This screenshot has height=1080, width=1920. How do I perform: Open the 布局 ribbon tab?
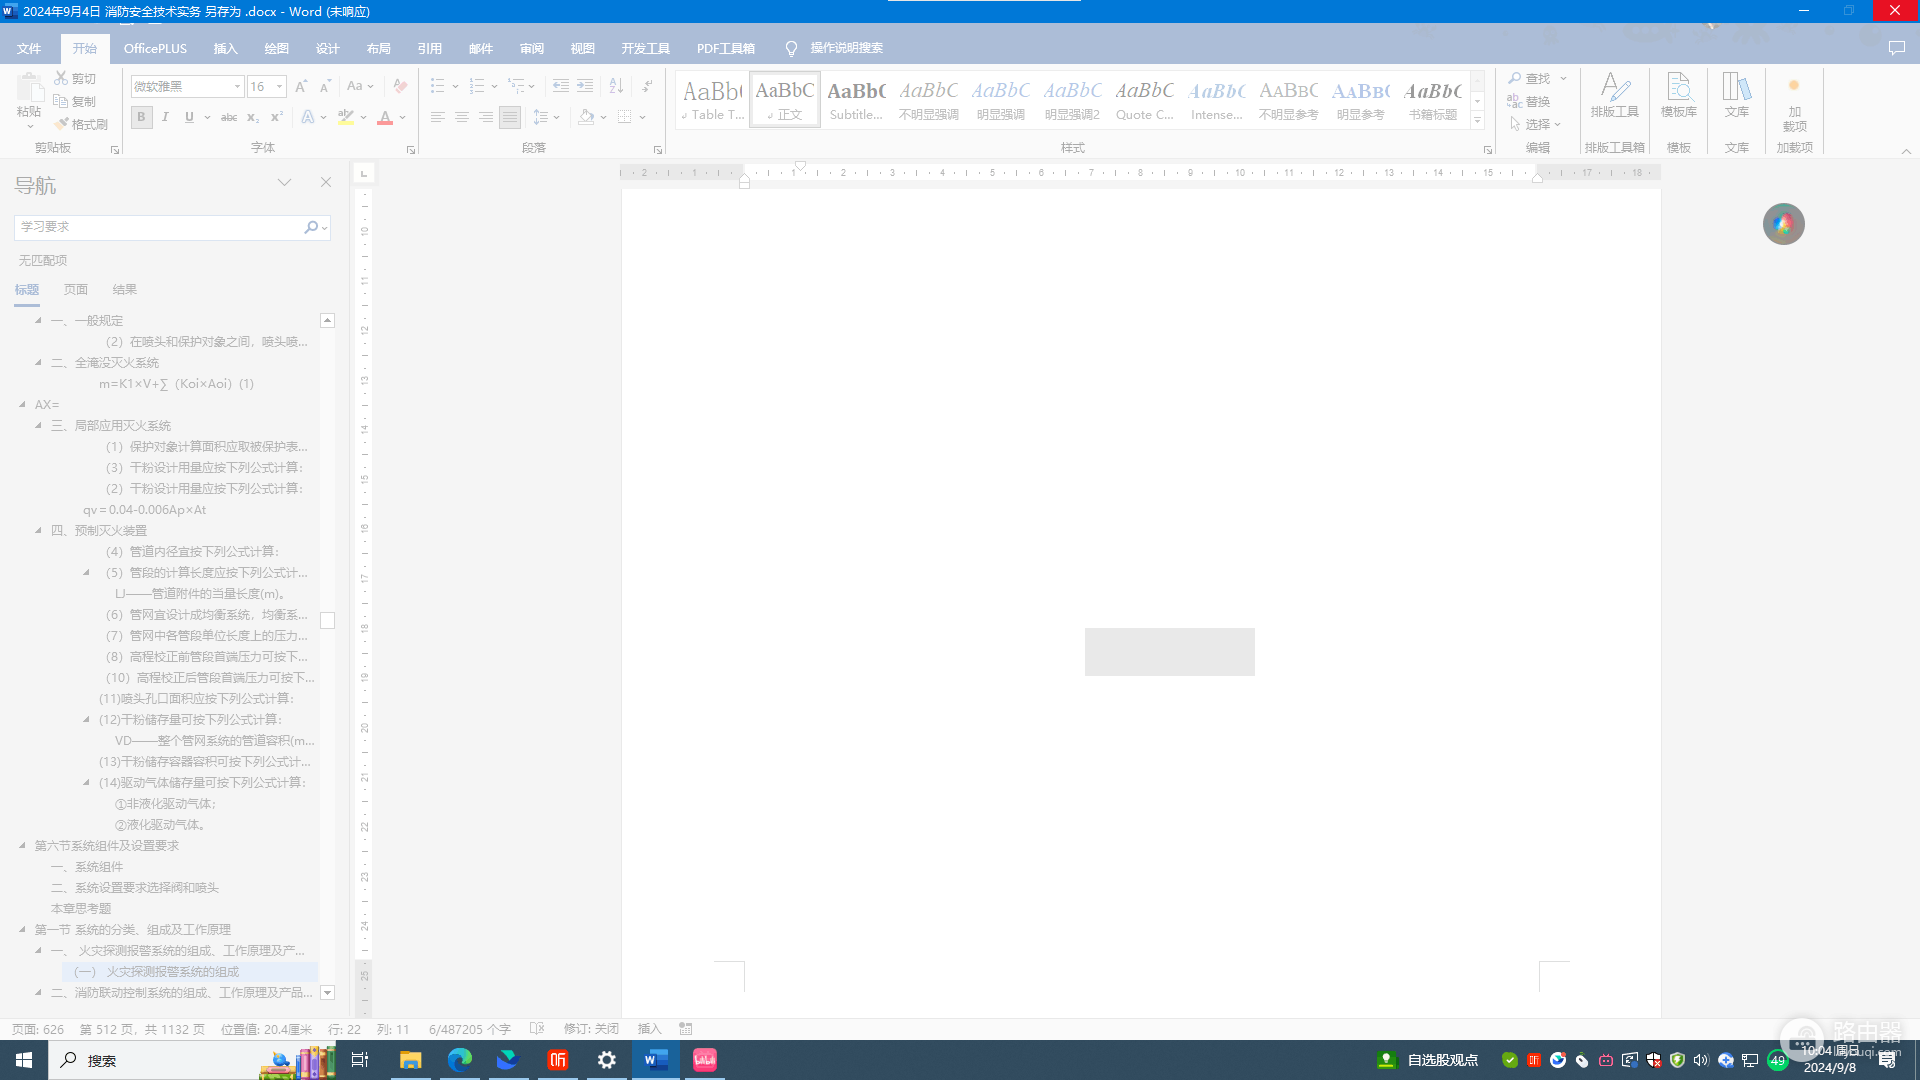coord(378,48)
